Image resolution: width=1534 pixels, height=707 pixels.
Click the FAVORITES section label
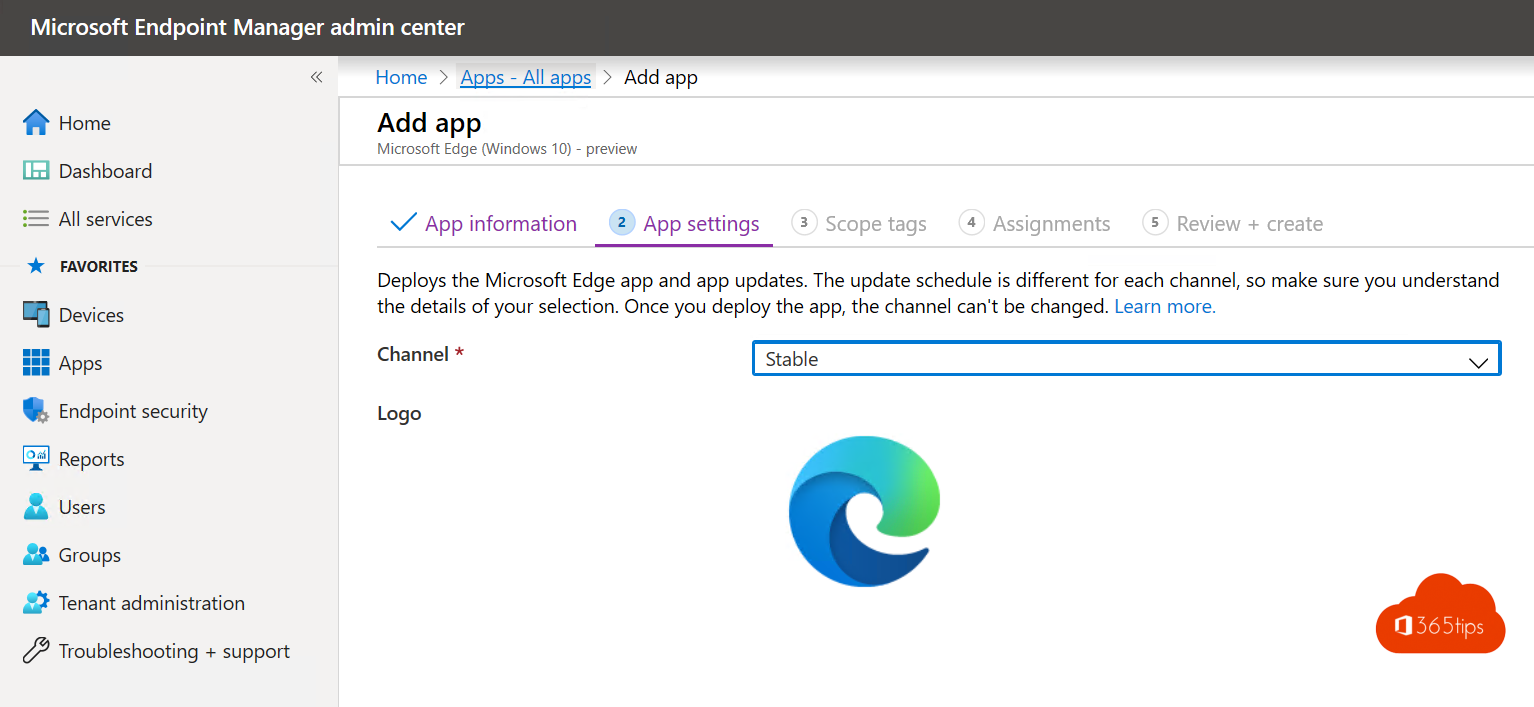click(x=99, y=267)
